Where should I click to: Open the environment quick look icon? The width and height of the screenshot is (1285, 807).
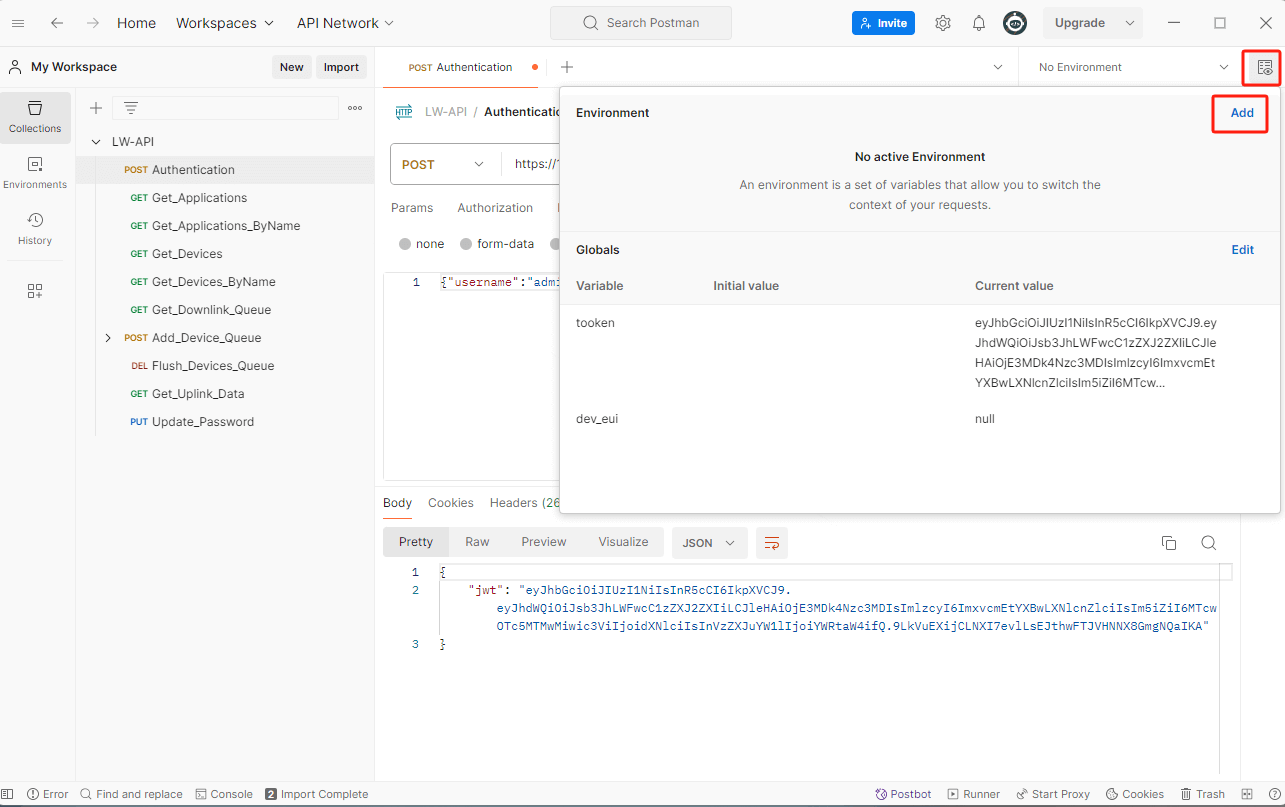pyautogui.click(x=1265, y=68)
